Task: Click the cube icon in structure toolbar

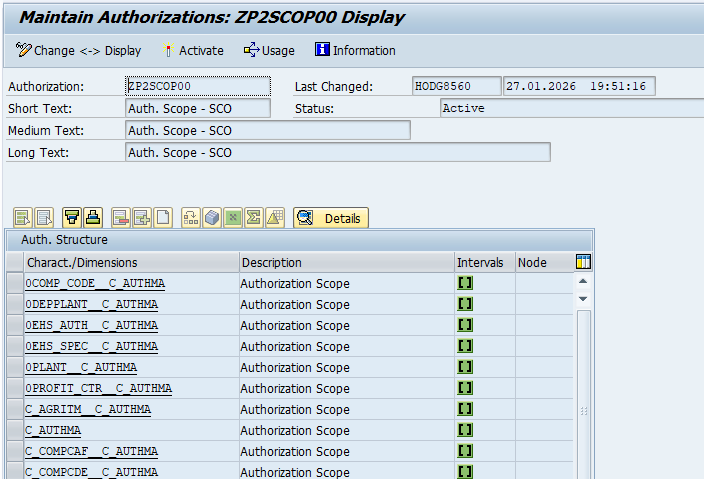Action: click(212, 218)
